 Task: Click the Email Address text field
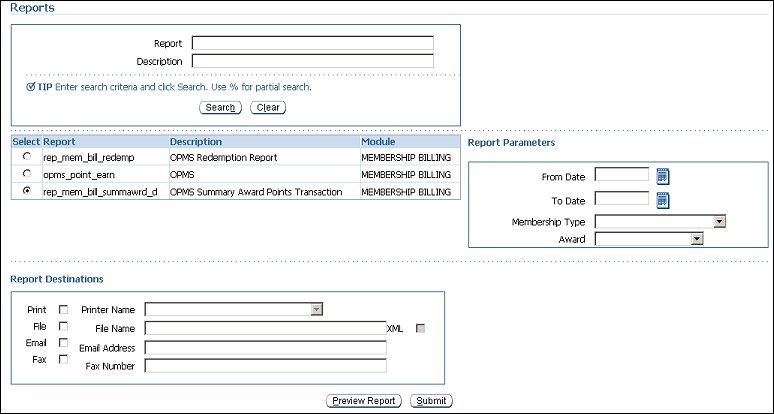point(265,348)
